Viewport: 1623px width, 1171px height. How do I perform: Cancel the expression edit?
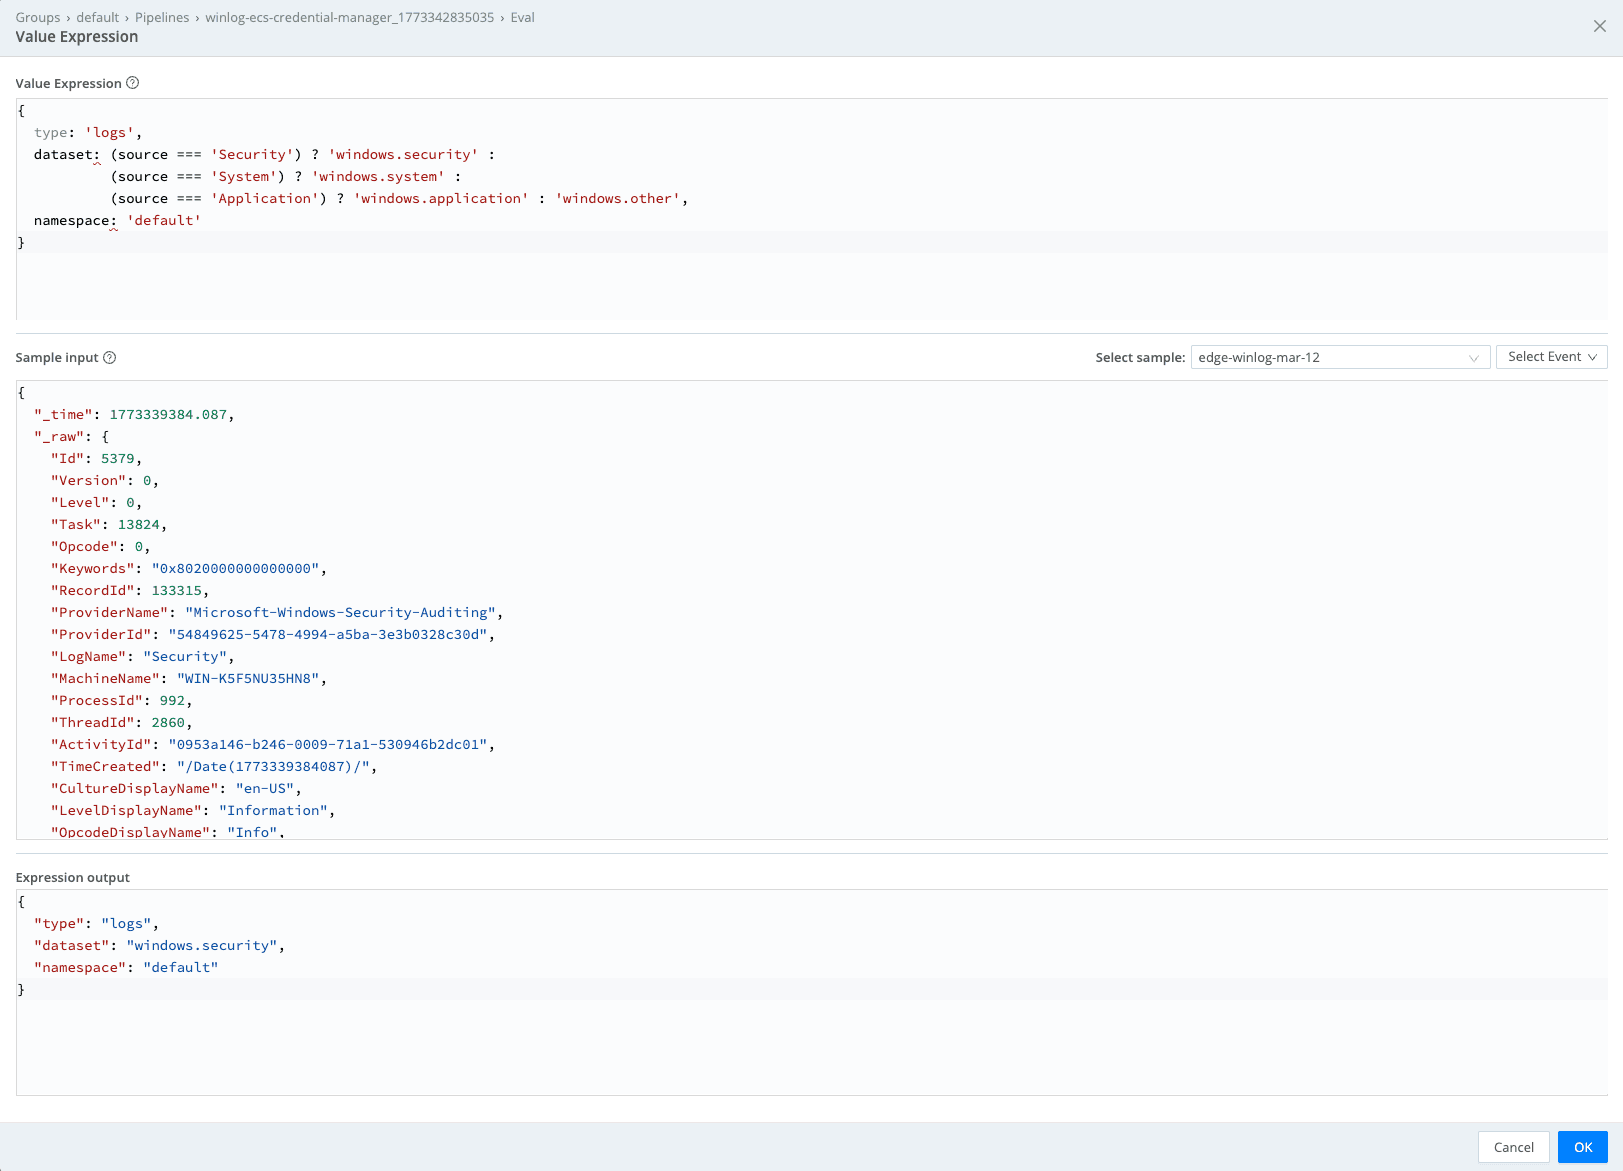1513,1147
